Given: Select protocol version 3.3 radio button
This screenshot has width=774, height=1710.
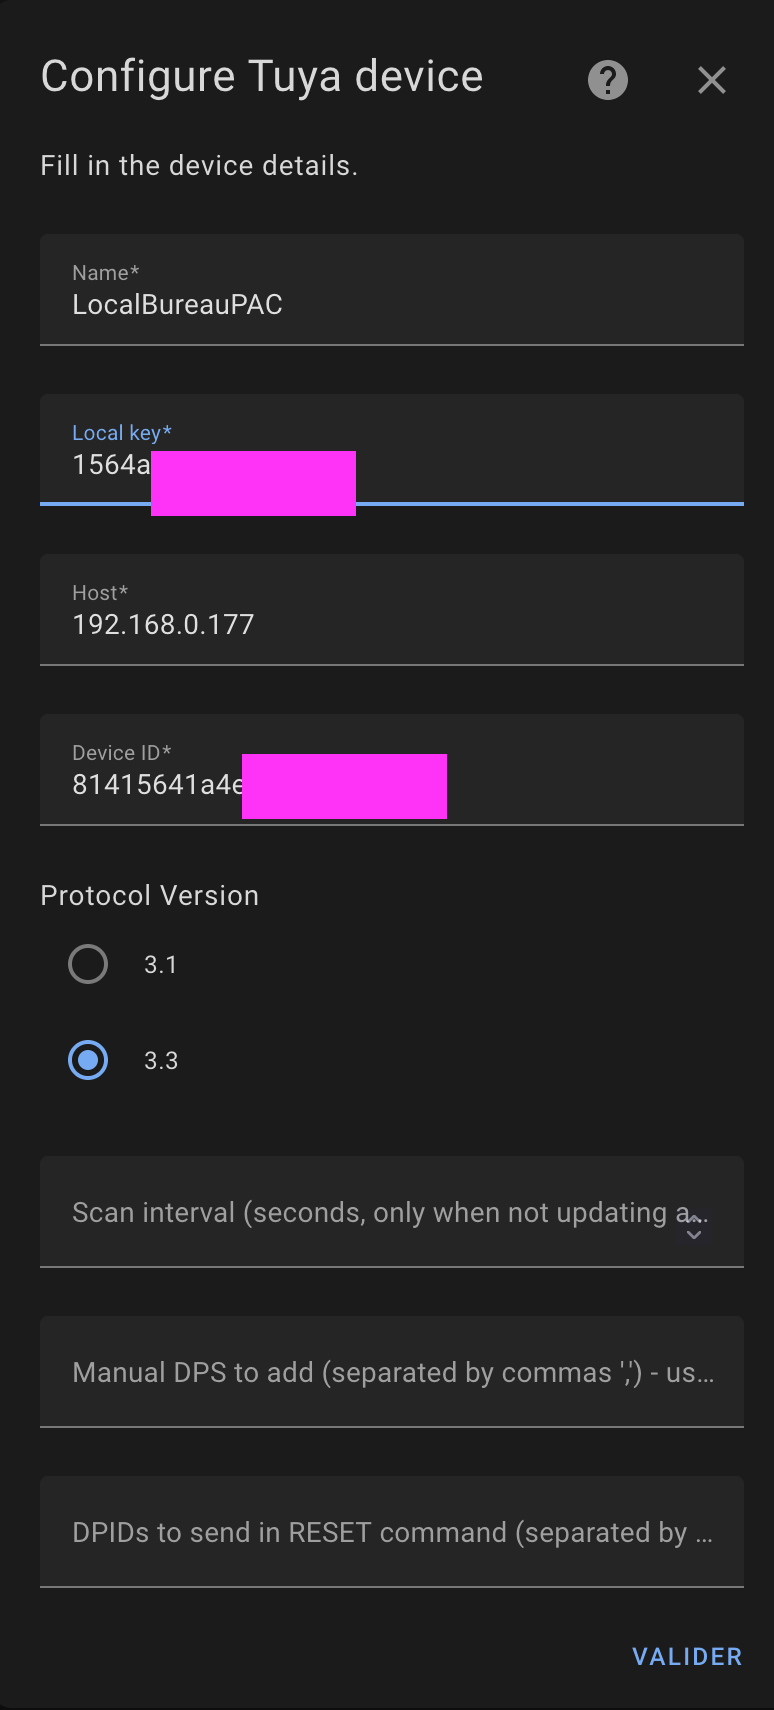Looking at the screenshot, I should click(88, 1060).
